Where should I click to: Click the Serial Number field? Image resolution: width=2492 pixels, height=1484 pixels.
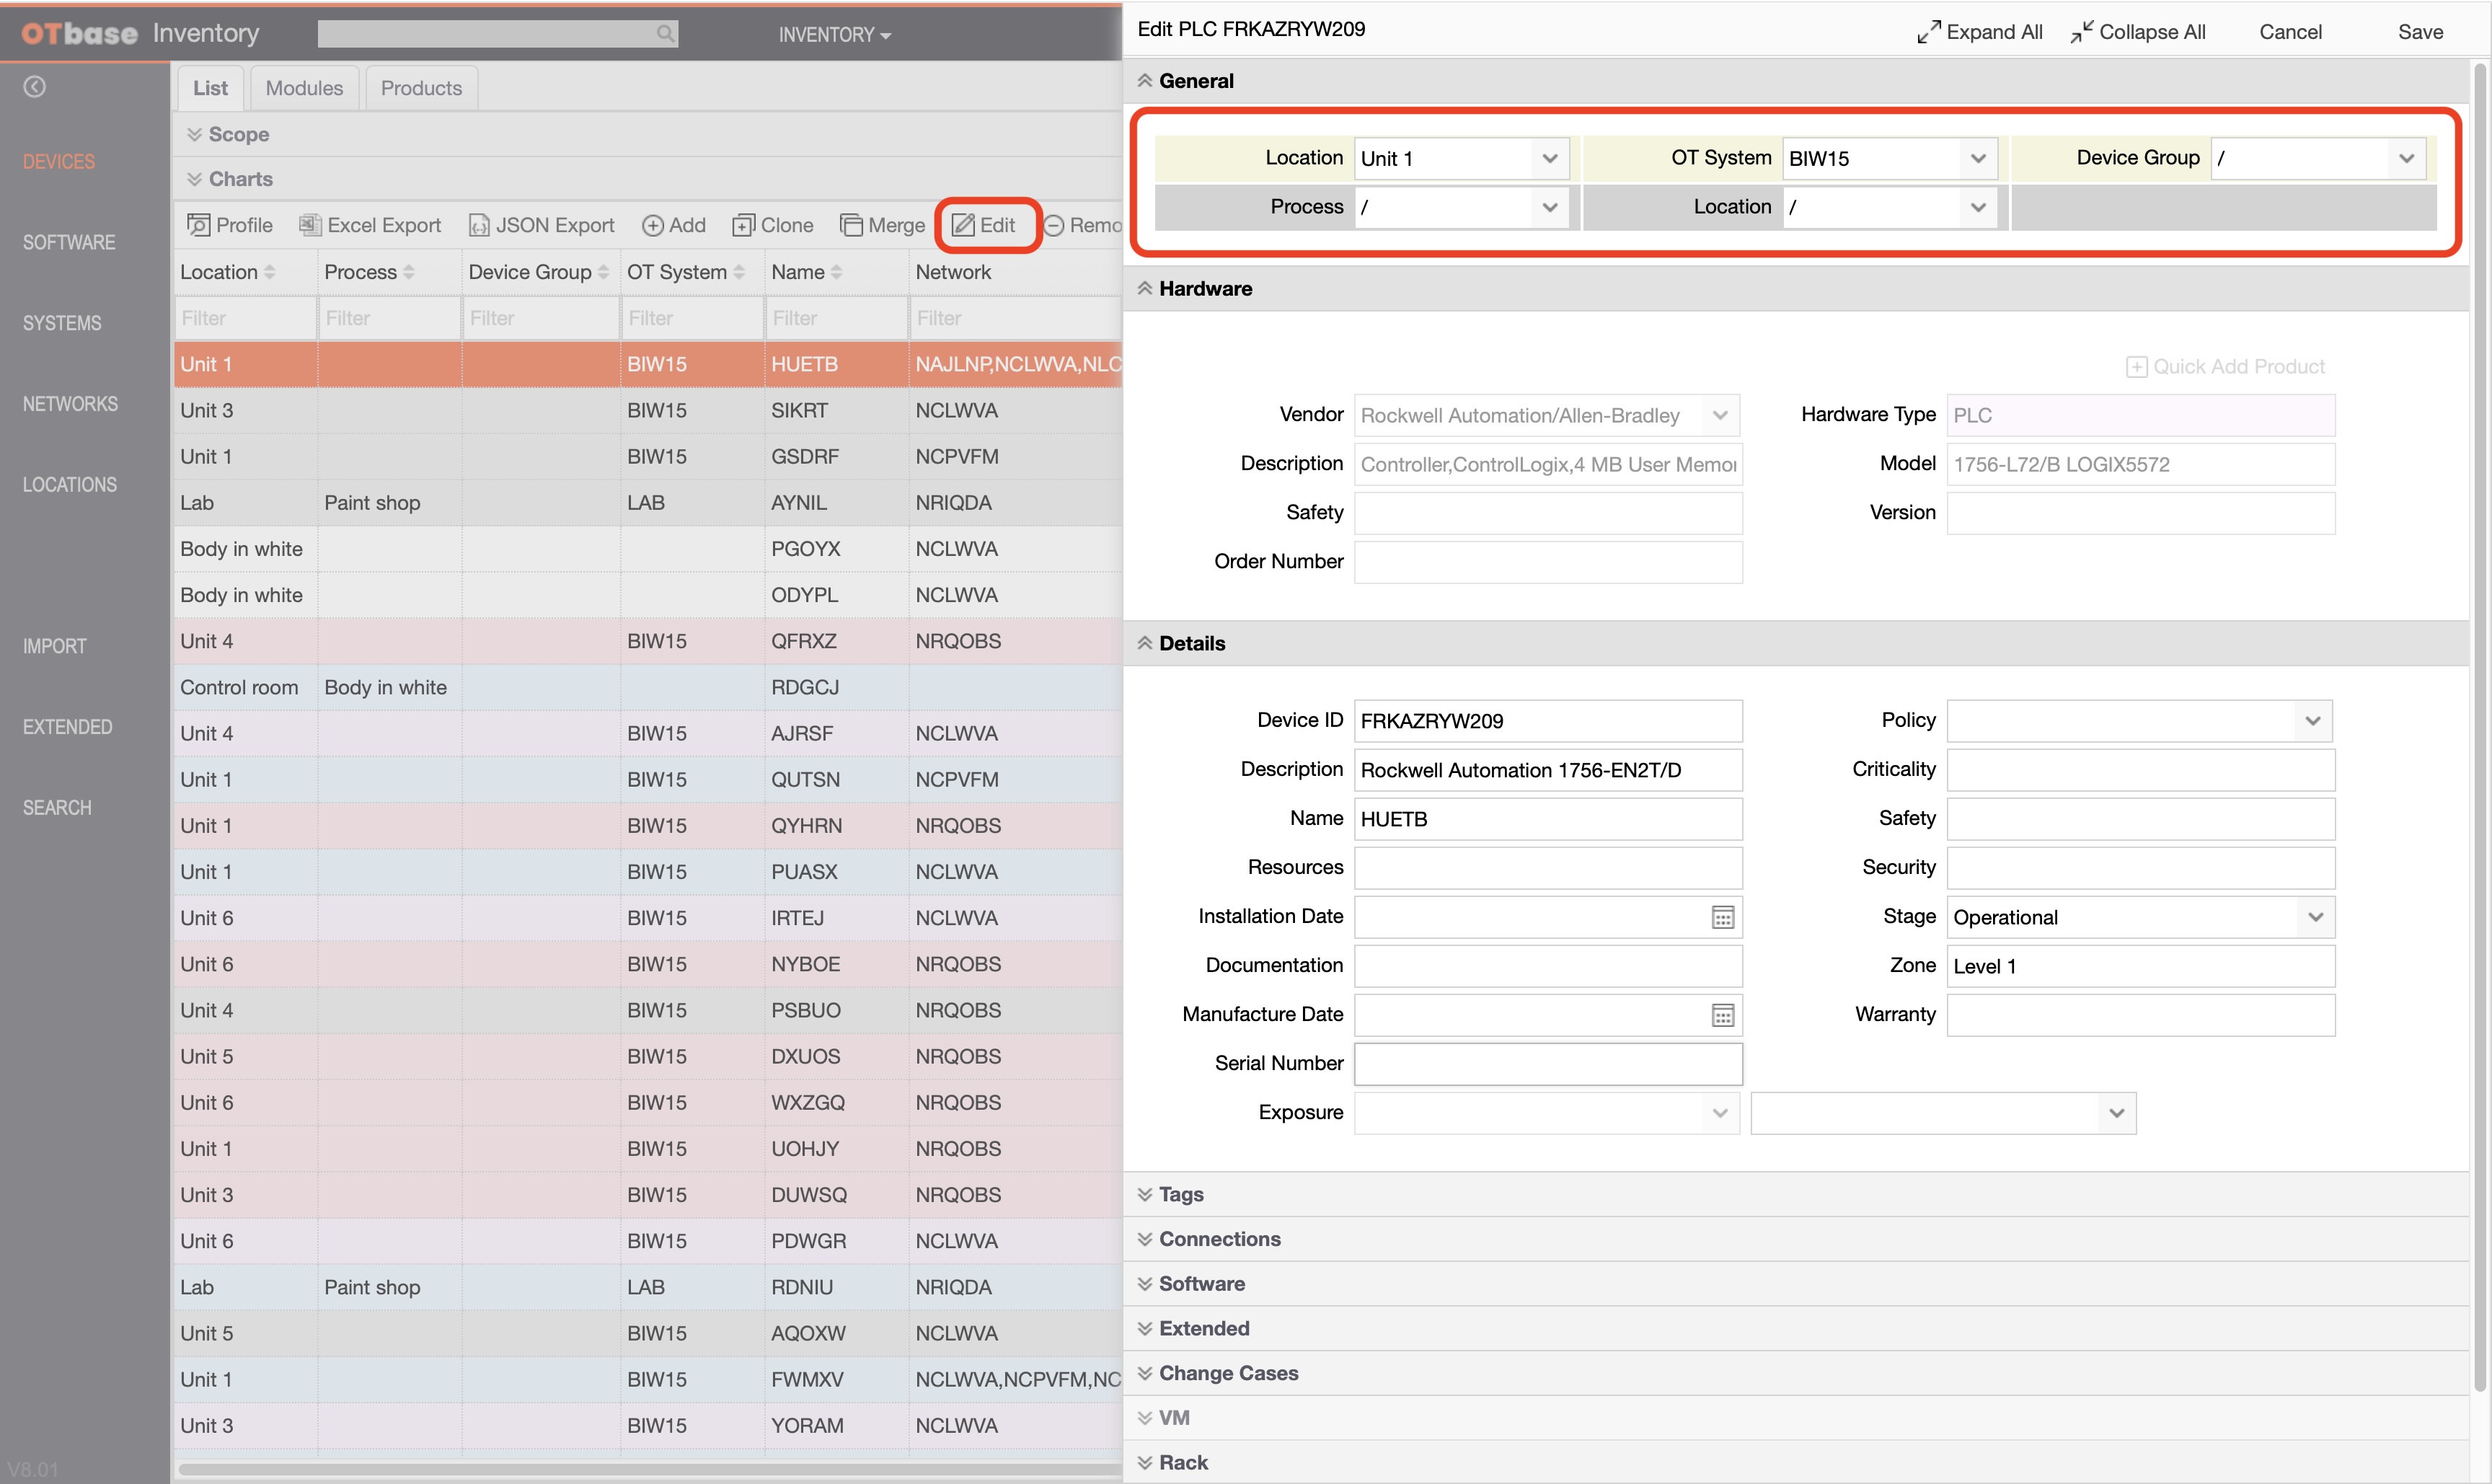(x=1547, y=1064)
